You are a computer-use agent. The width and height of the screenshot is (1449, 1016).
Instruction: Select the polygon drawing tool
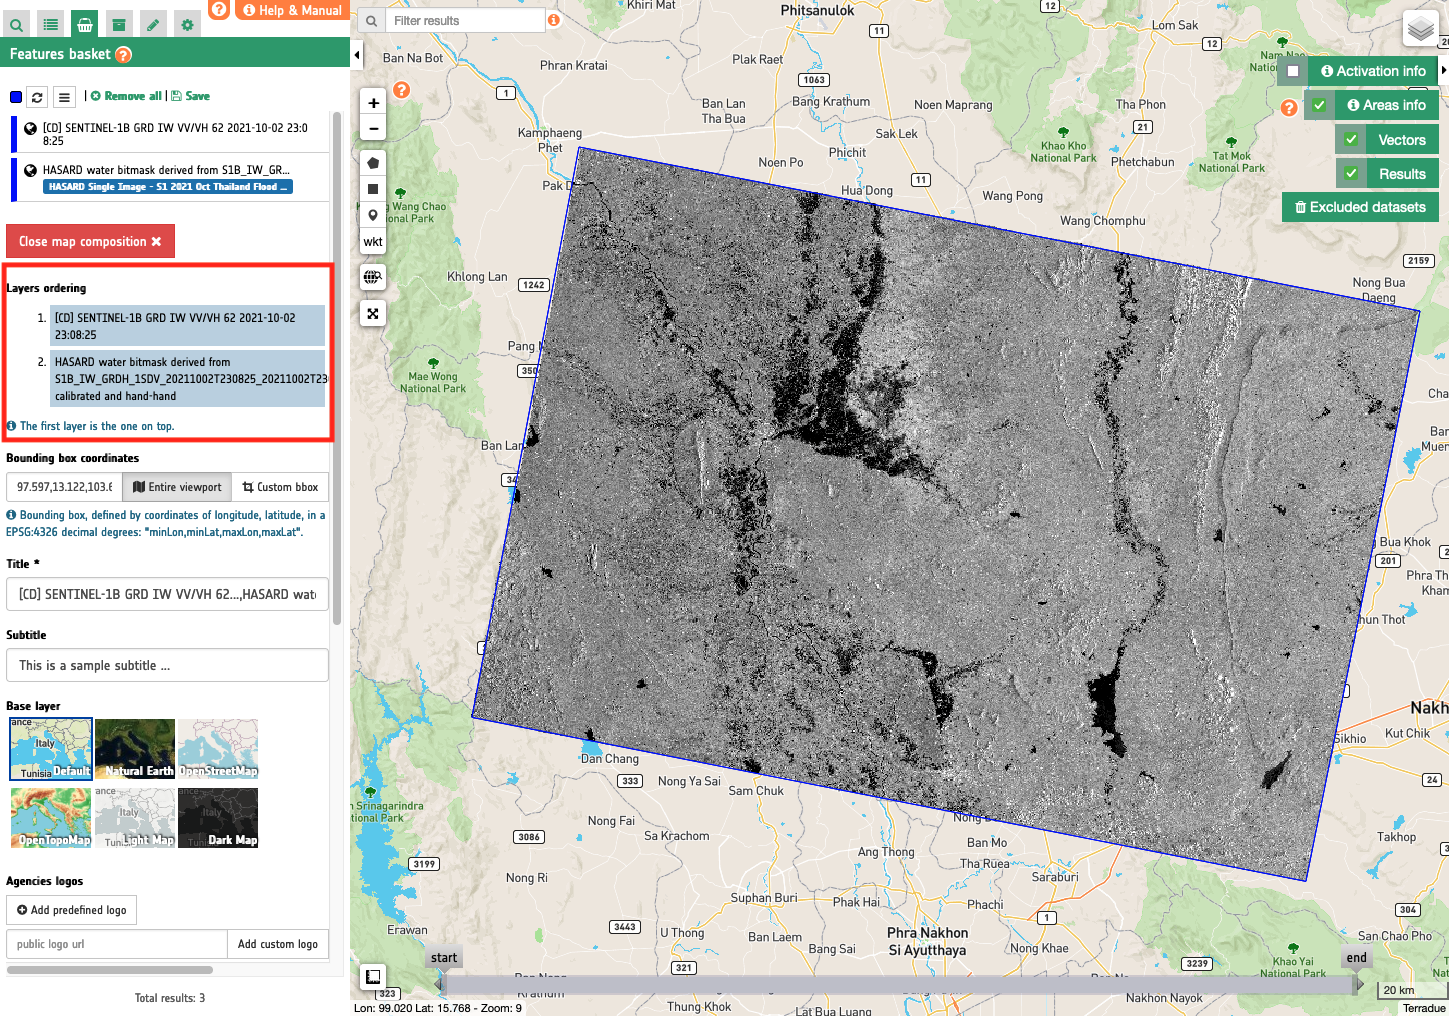point(373,163)
